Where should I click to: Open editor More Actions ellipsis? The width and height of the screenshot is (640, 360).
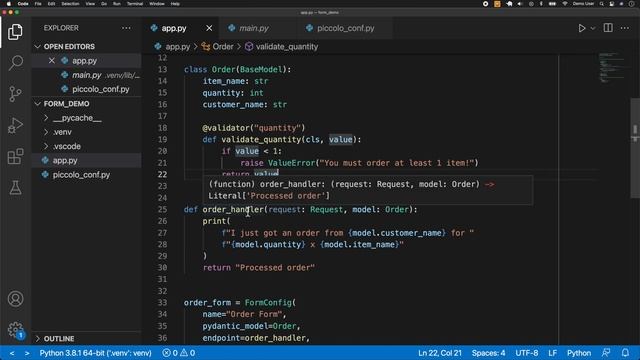click(624, 28)
